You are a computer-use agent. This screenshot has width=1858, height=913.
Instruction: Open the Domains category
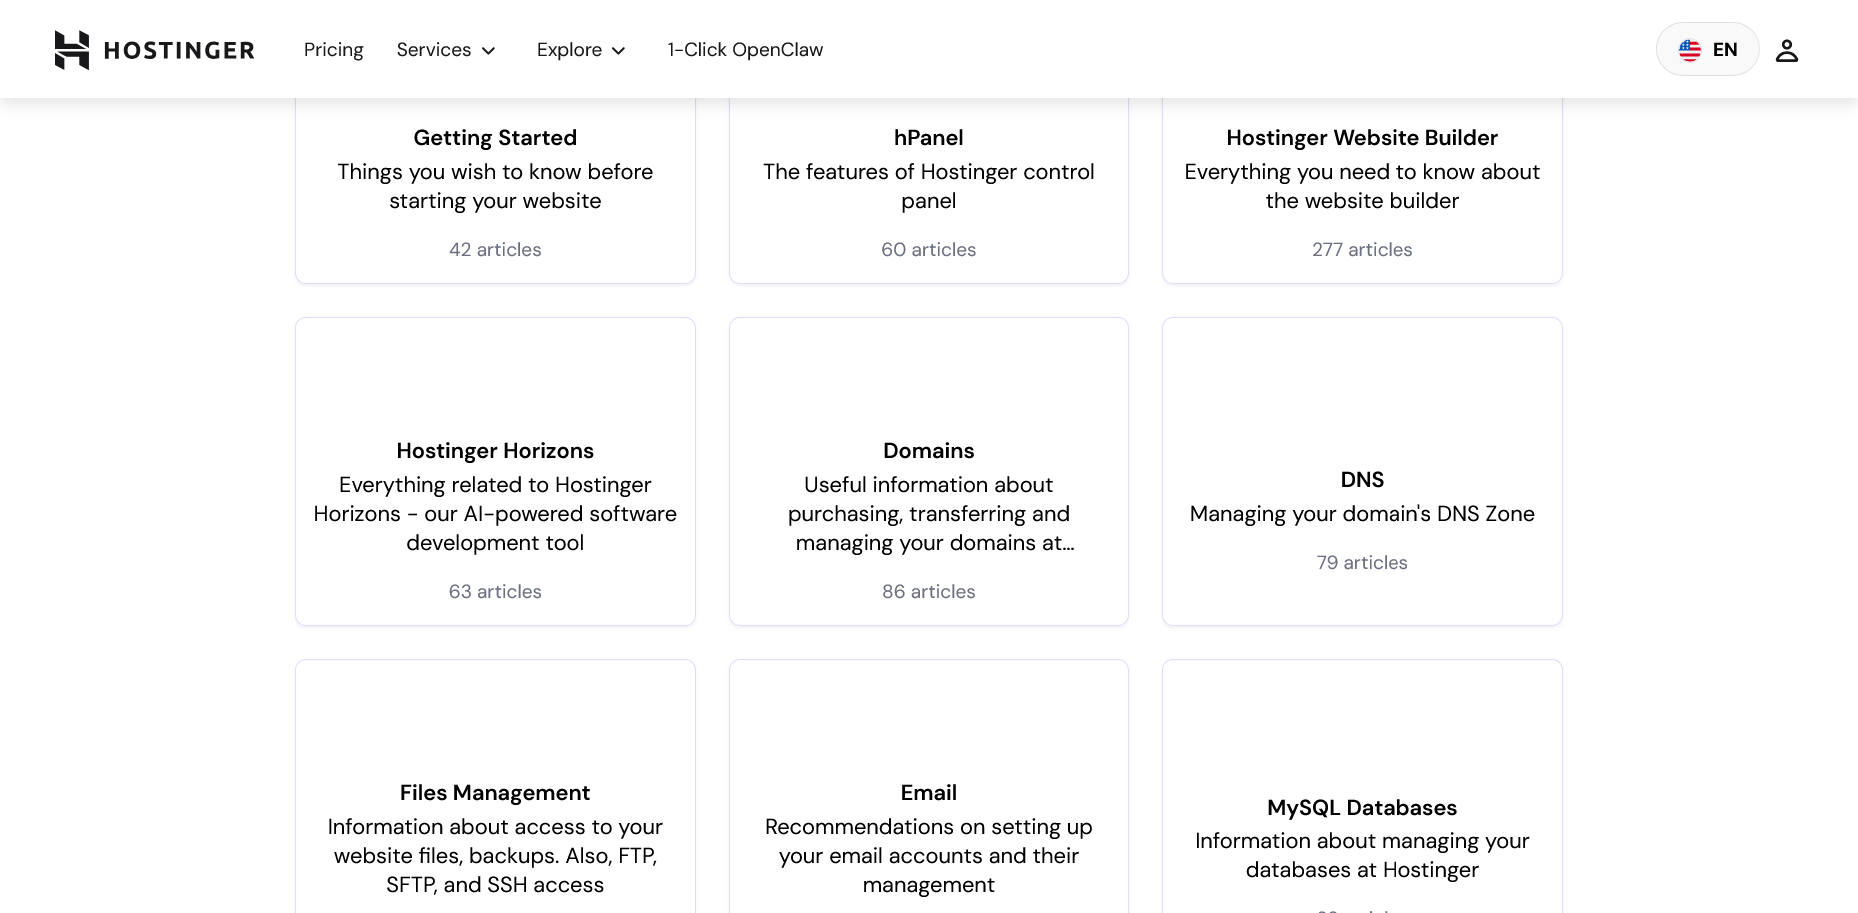[929, 451]
